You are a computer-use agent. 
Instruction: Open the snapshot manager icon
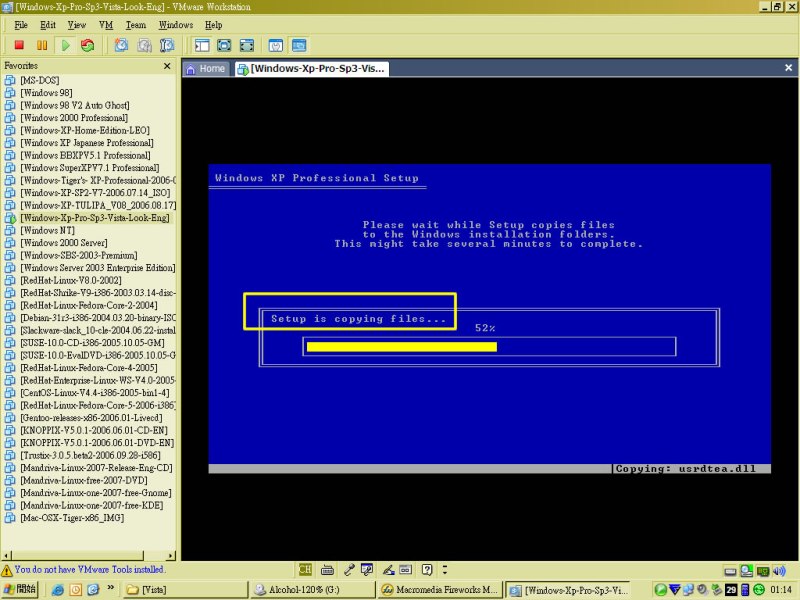pos(167,45)
